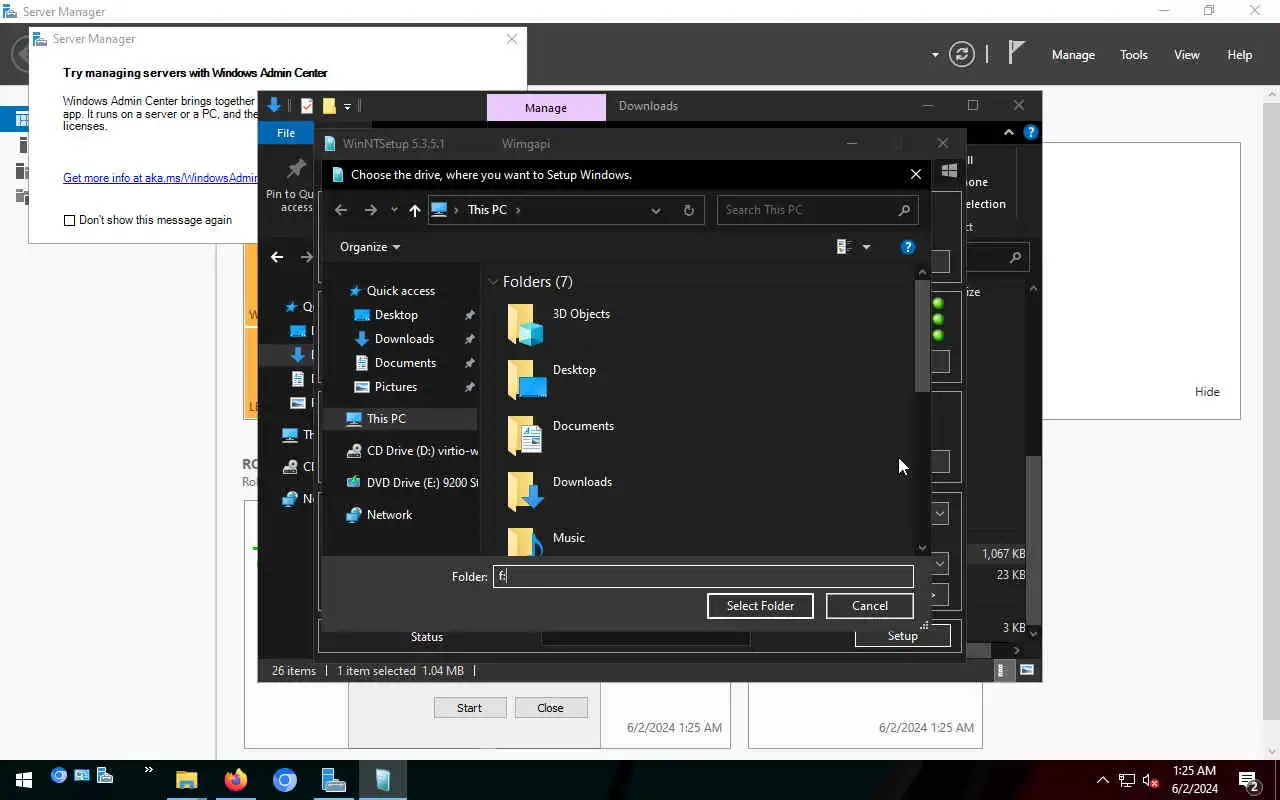Open the View menu in Server Manager
The height and width of the screenshot is (800, 1280).
[x=1187, y=55]
